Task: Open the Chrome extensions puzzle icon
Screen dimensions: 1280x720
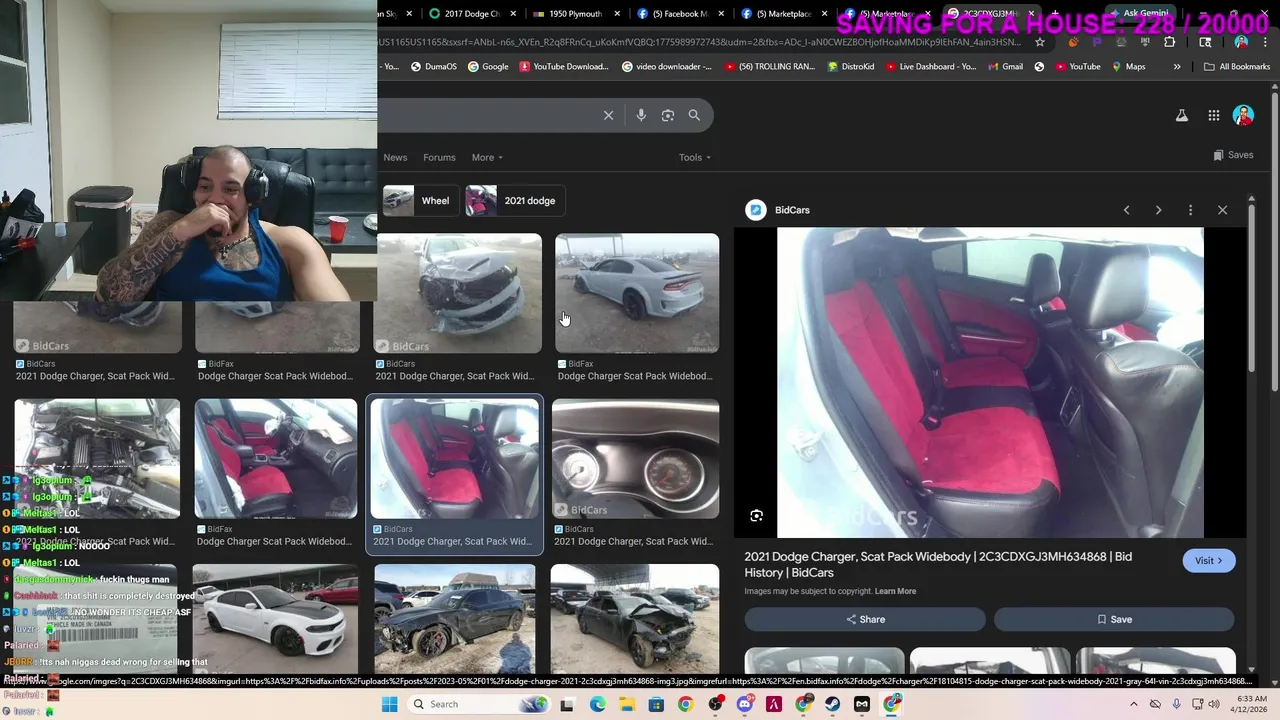Action: [x=1169, y=42]
